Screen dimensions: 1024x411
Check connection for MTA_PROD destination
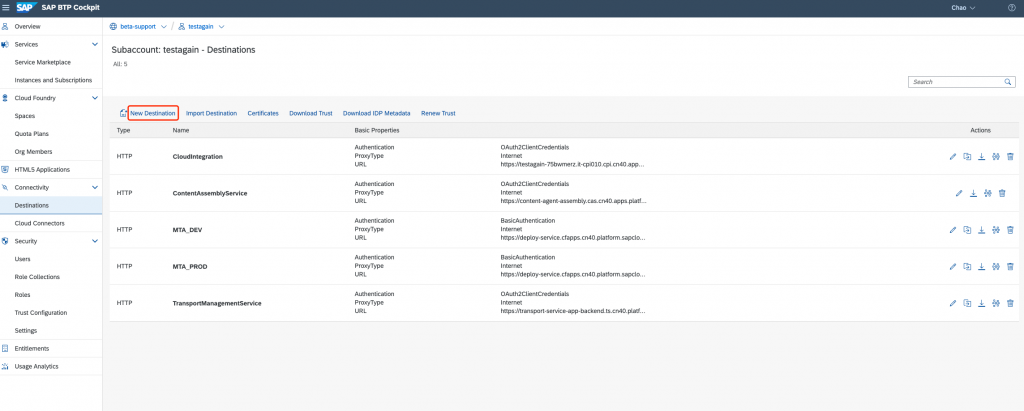996,266
